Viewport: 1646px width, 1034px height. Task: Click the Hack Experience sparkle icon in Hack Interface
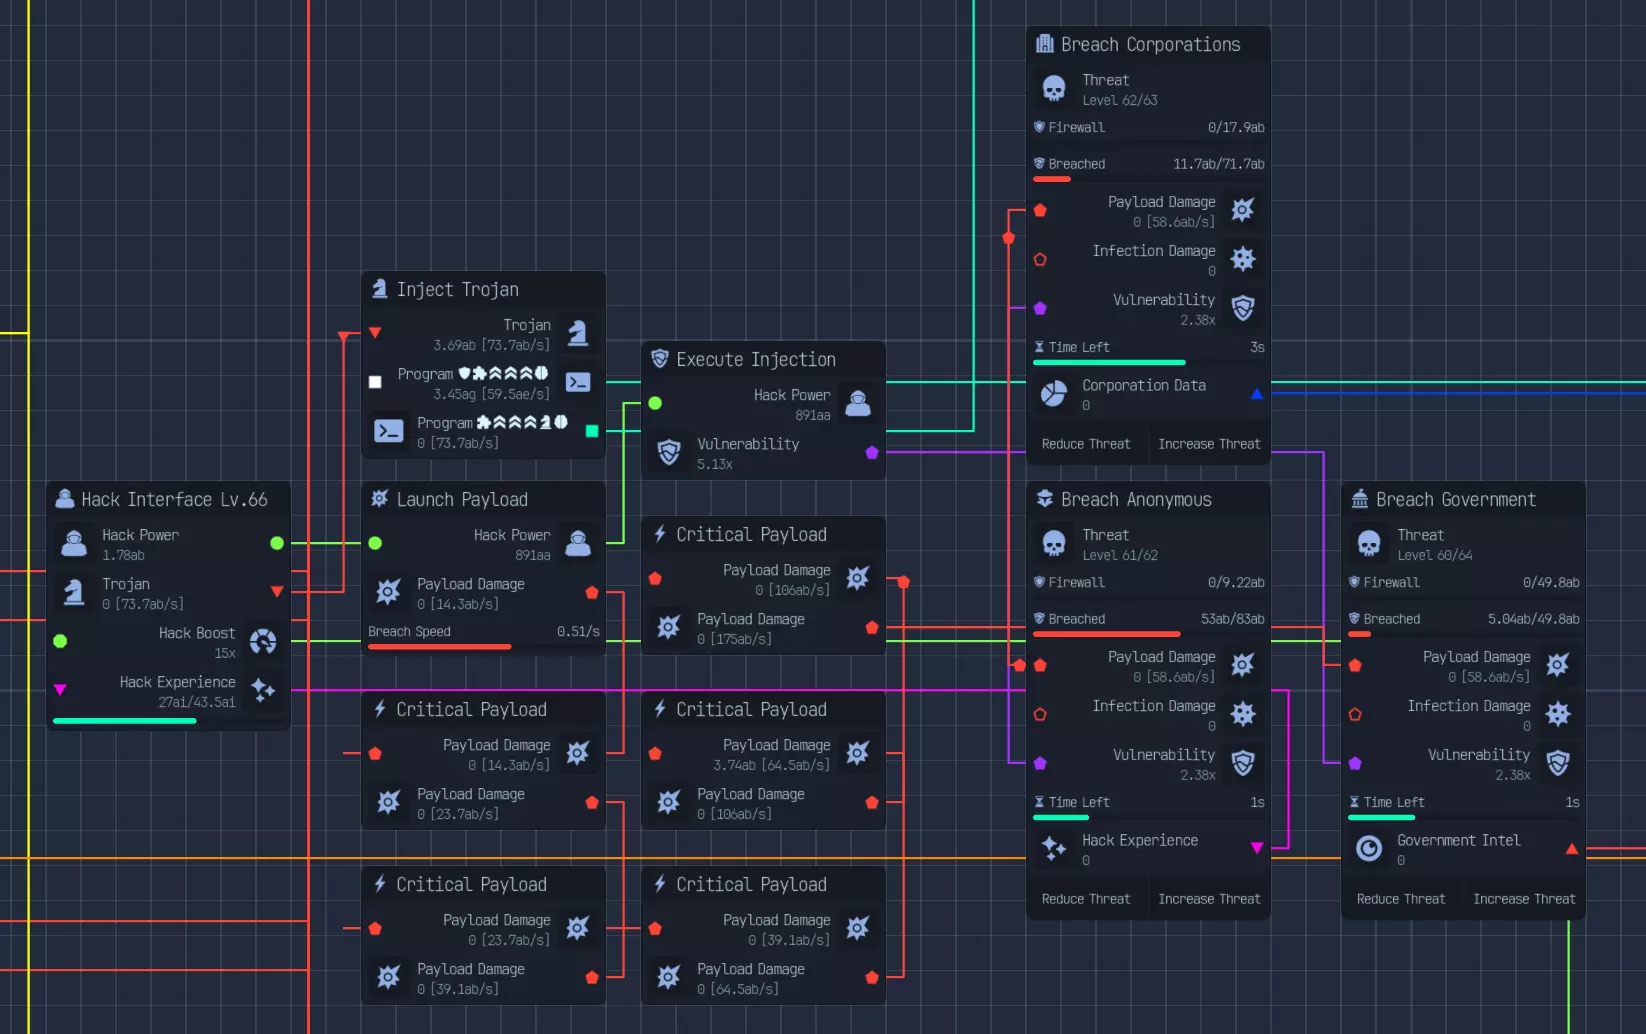tap(263, 691)
